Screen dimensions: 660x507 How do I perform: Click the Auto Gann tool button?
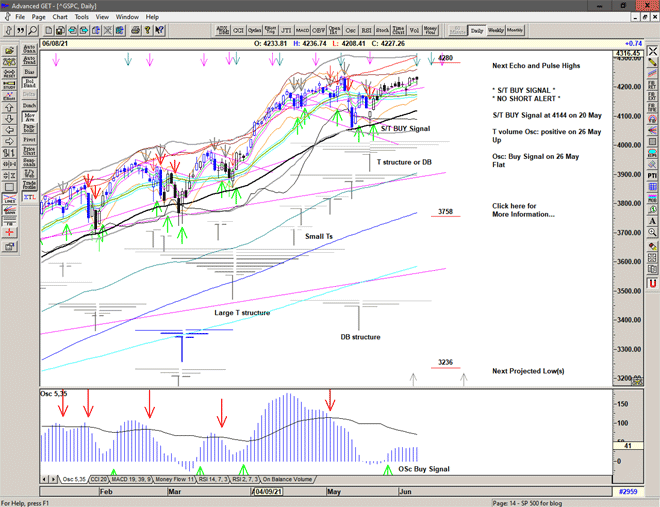pyautogui.click(x=29, y=47)
